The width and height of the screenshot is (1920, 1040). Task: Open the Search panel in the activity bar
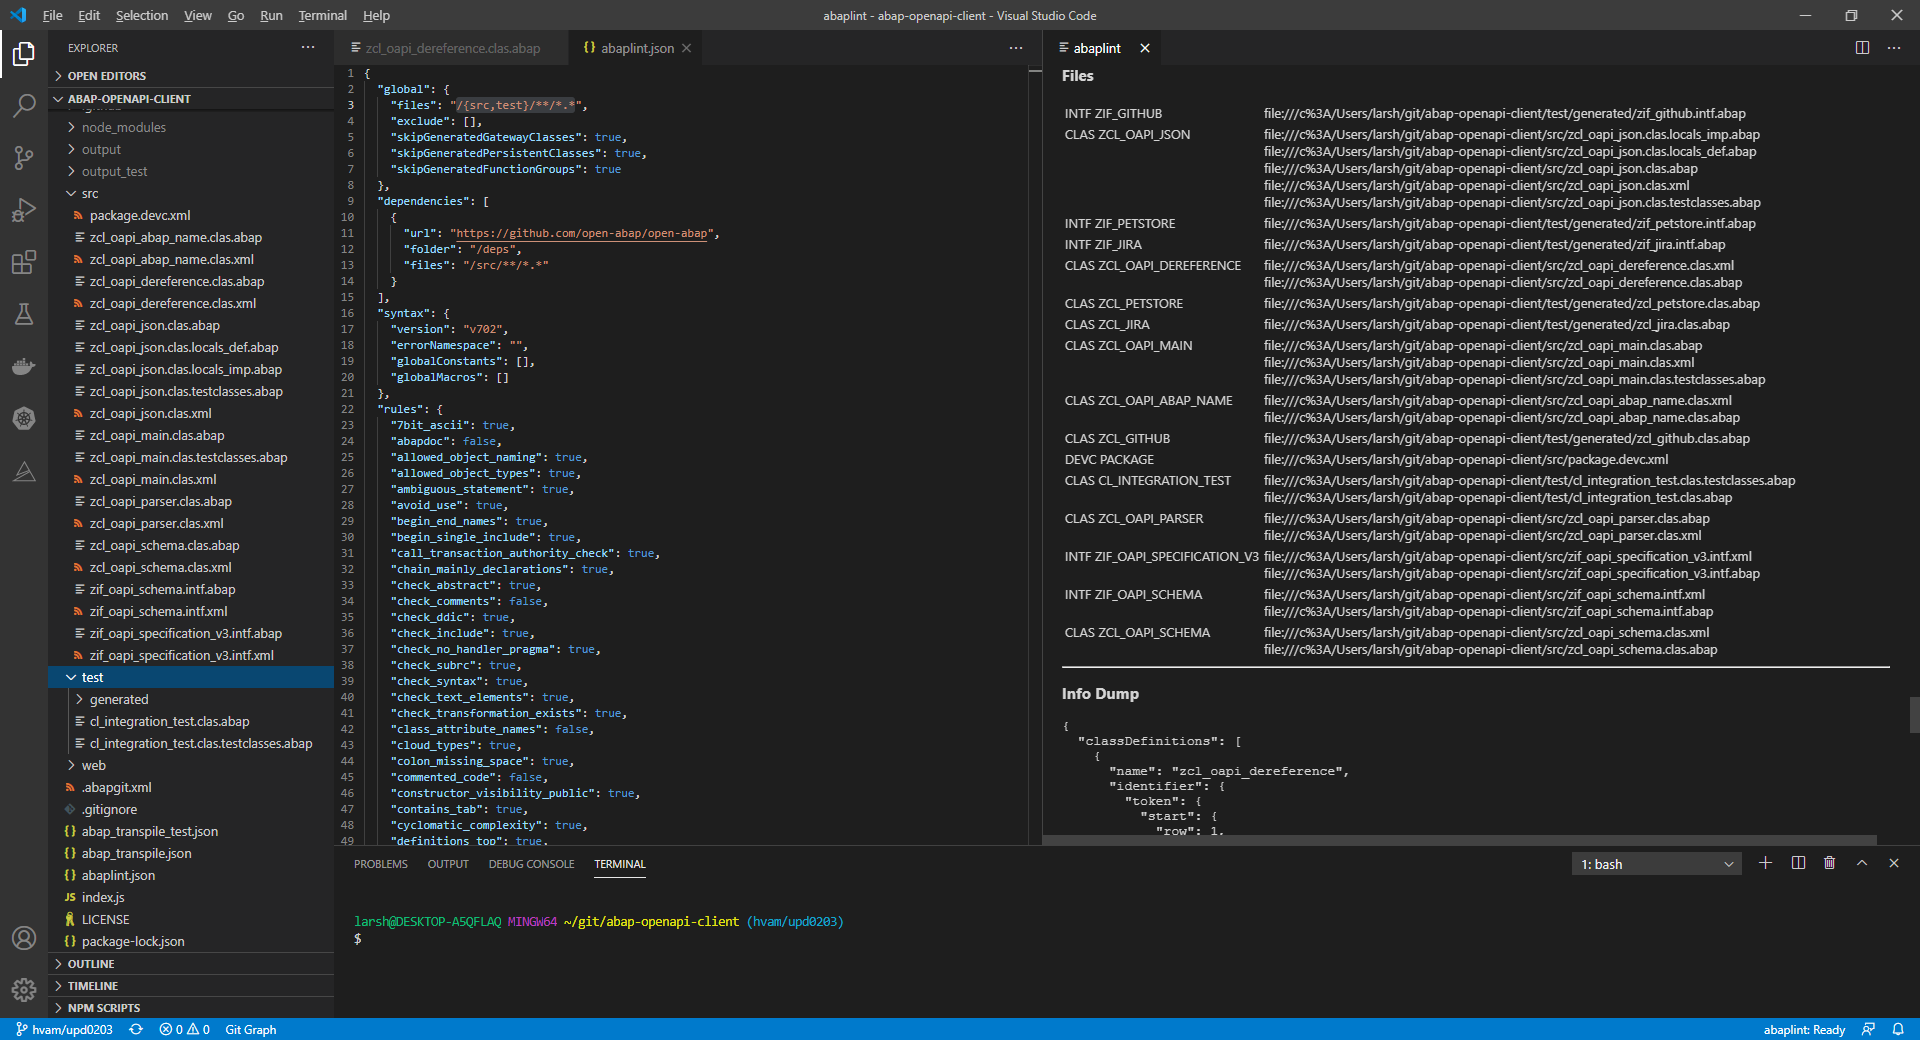click(24, 105)
